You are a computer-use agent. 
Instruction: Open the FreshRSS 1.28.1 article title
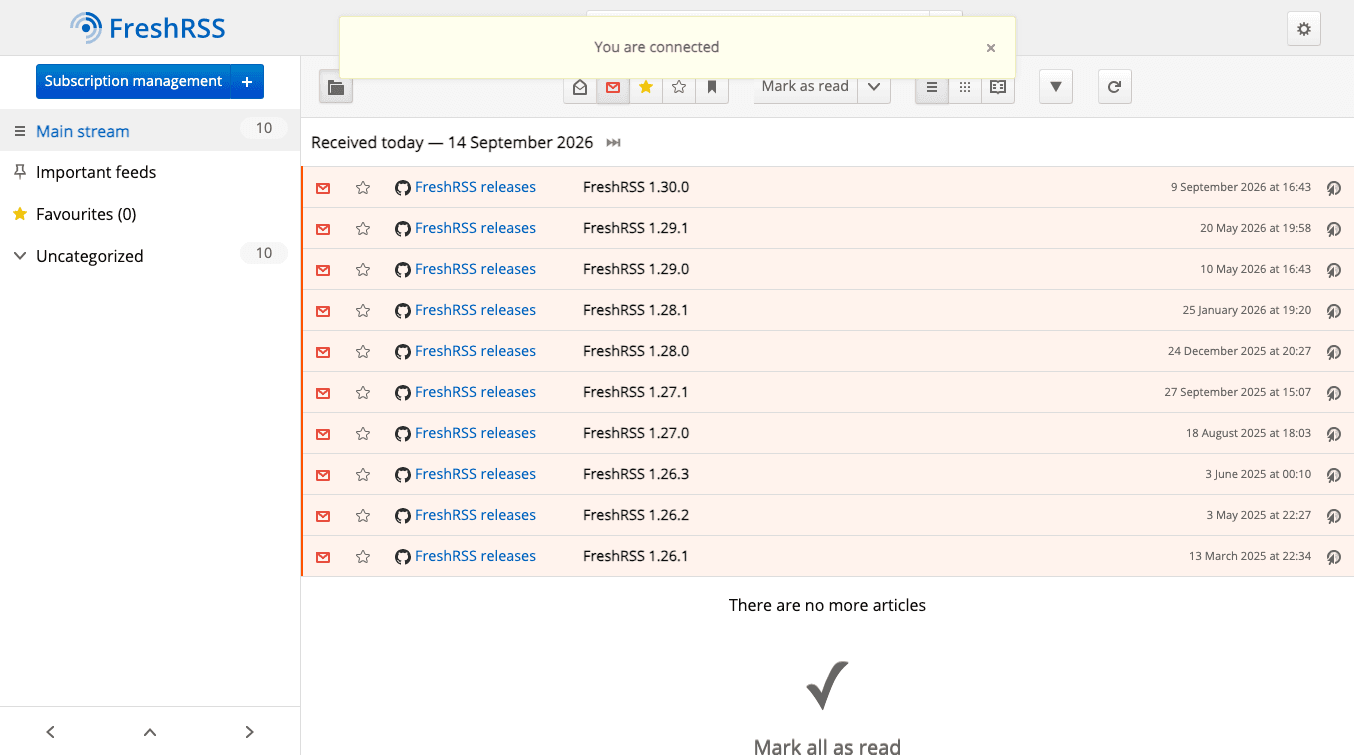point(636,310)
